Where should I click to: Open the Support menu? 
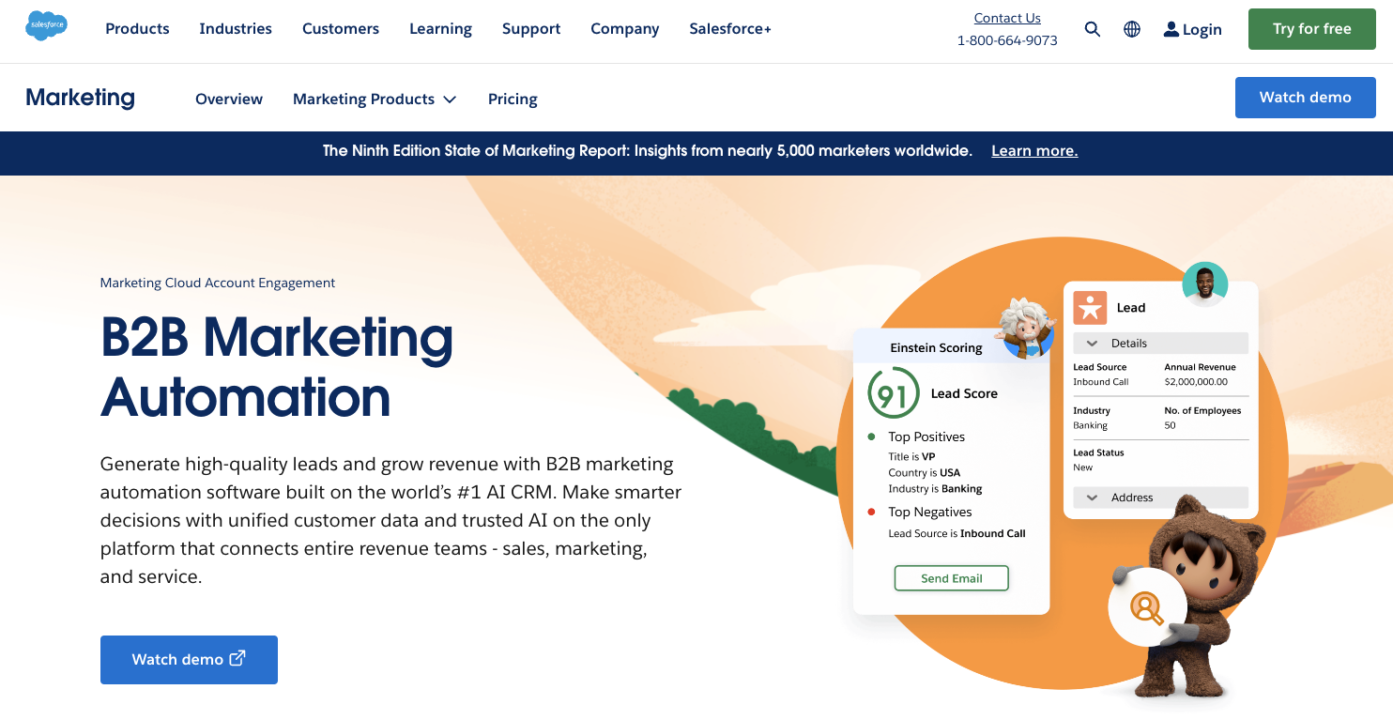click(531, 29)
